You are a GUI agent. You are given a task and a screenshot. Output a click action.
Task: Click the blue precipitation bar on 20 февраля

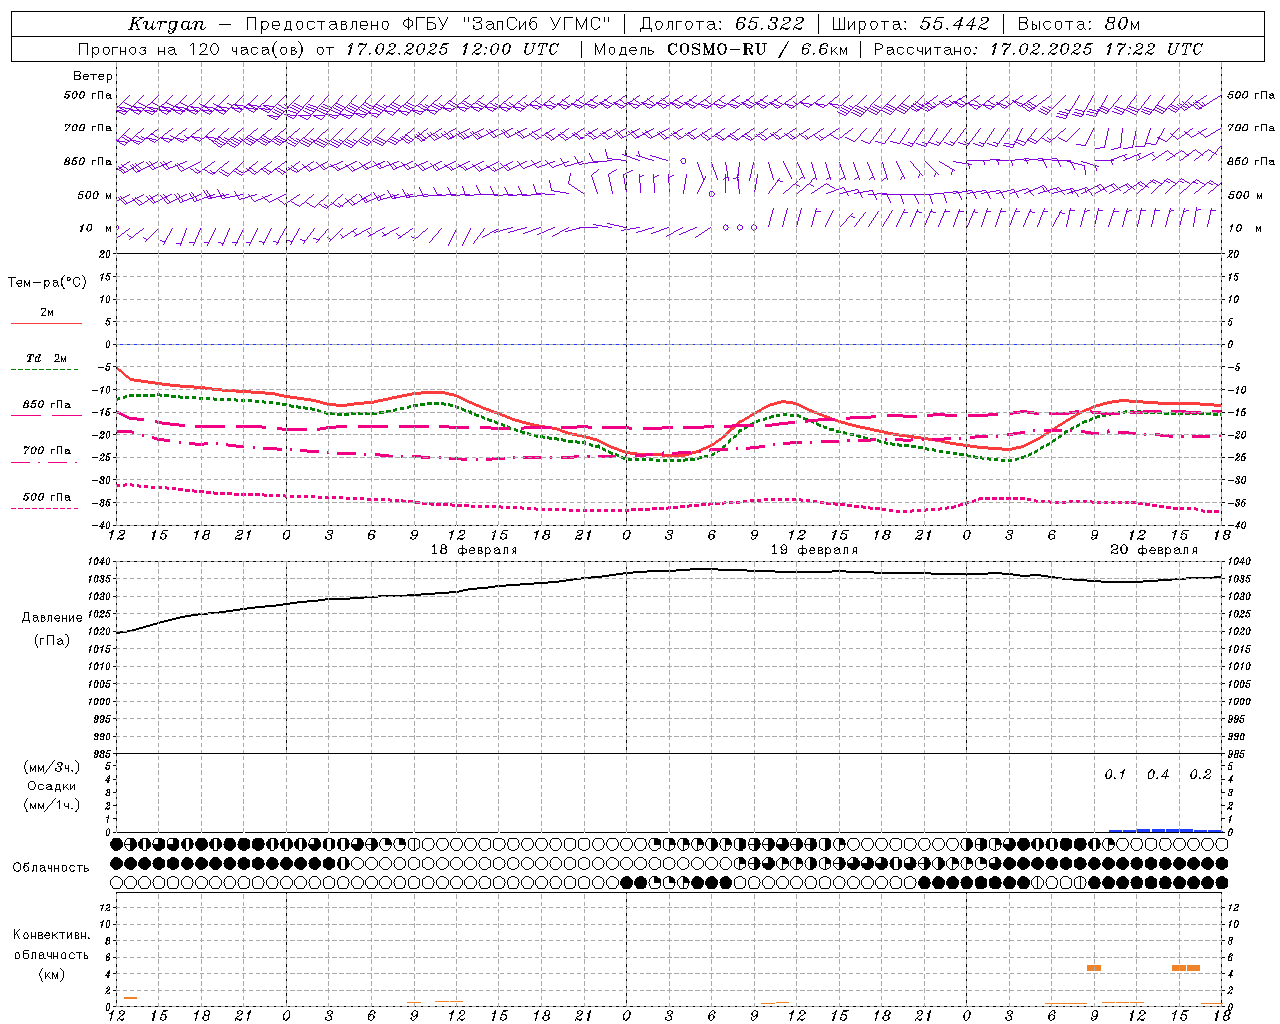1165,830
